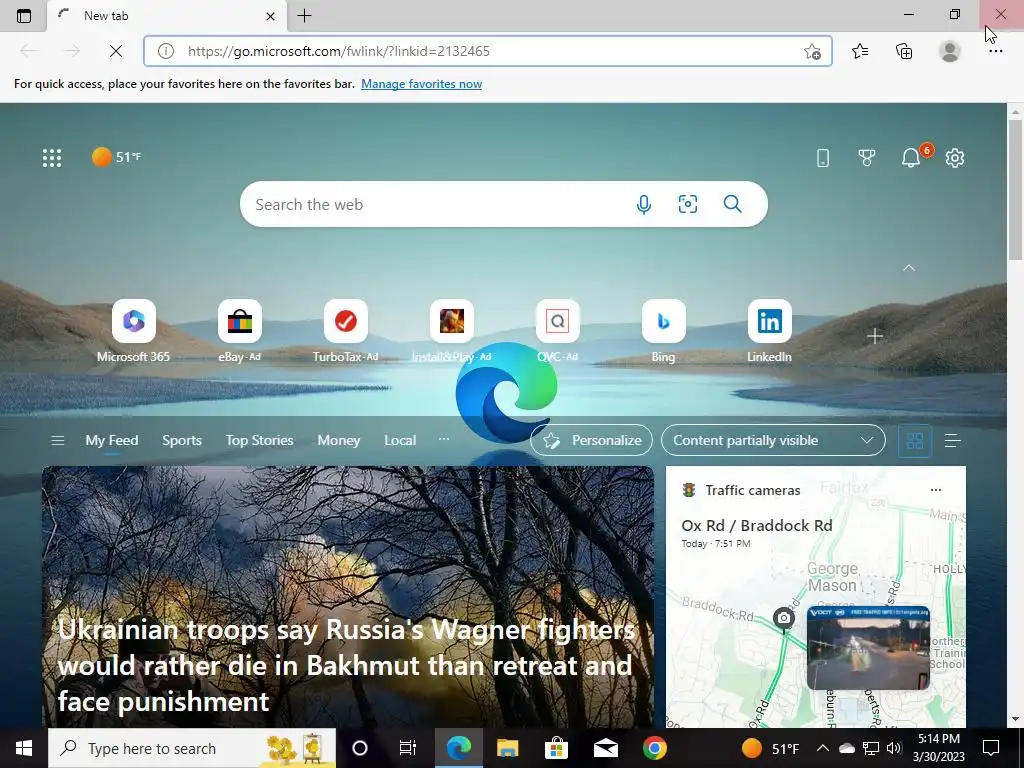The image size is (1024, 768).
Task: Switch to the Sports tab
Action: 182,440
